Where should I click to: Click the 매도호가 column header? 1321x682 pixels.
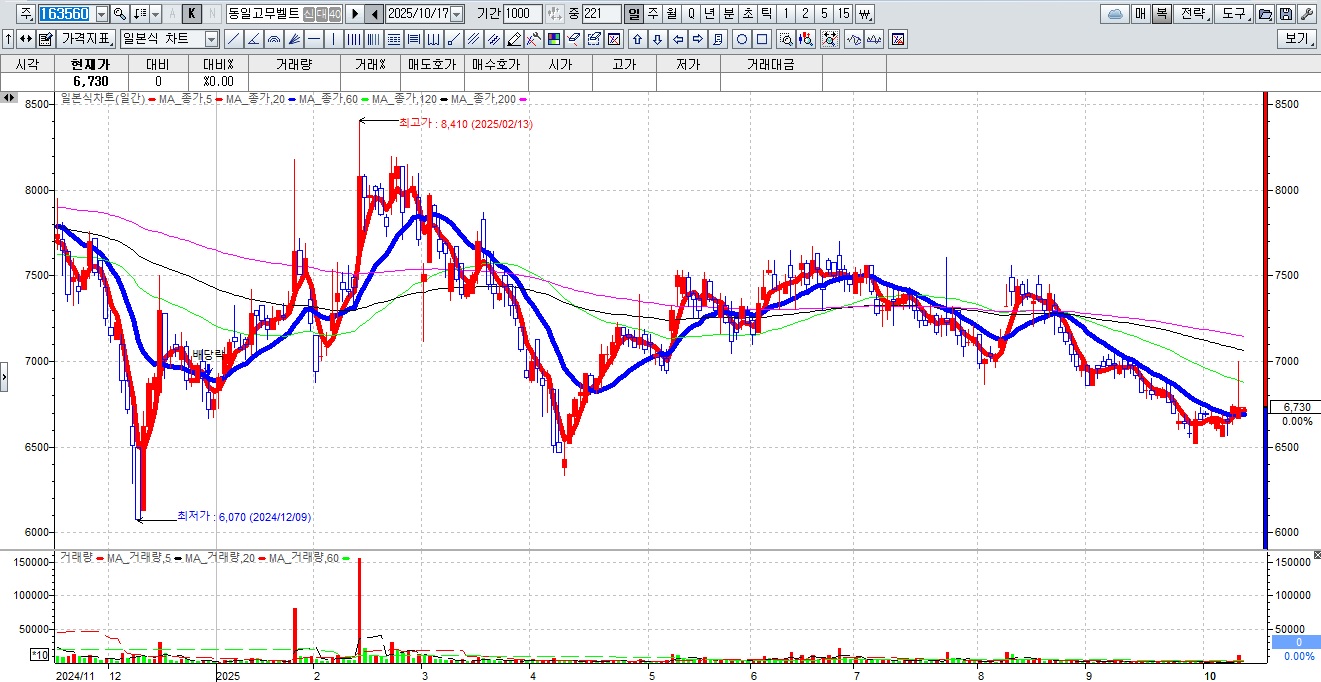pos(432,64)
